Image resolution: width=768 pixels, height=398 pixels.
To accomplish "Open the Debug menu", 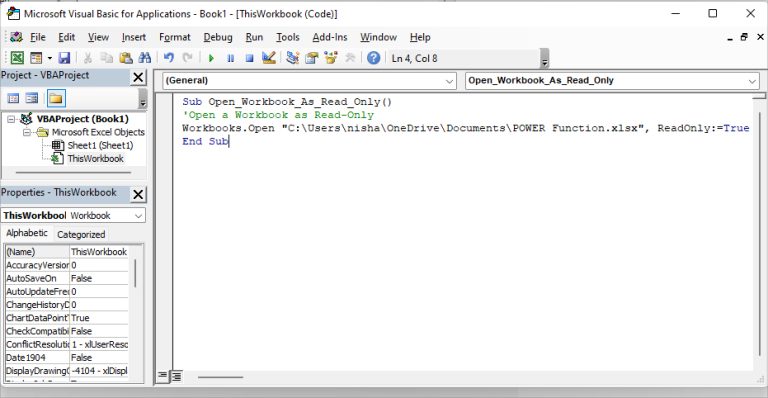I will coord(218,37).
